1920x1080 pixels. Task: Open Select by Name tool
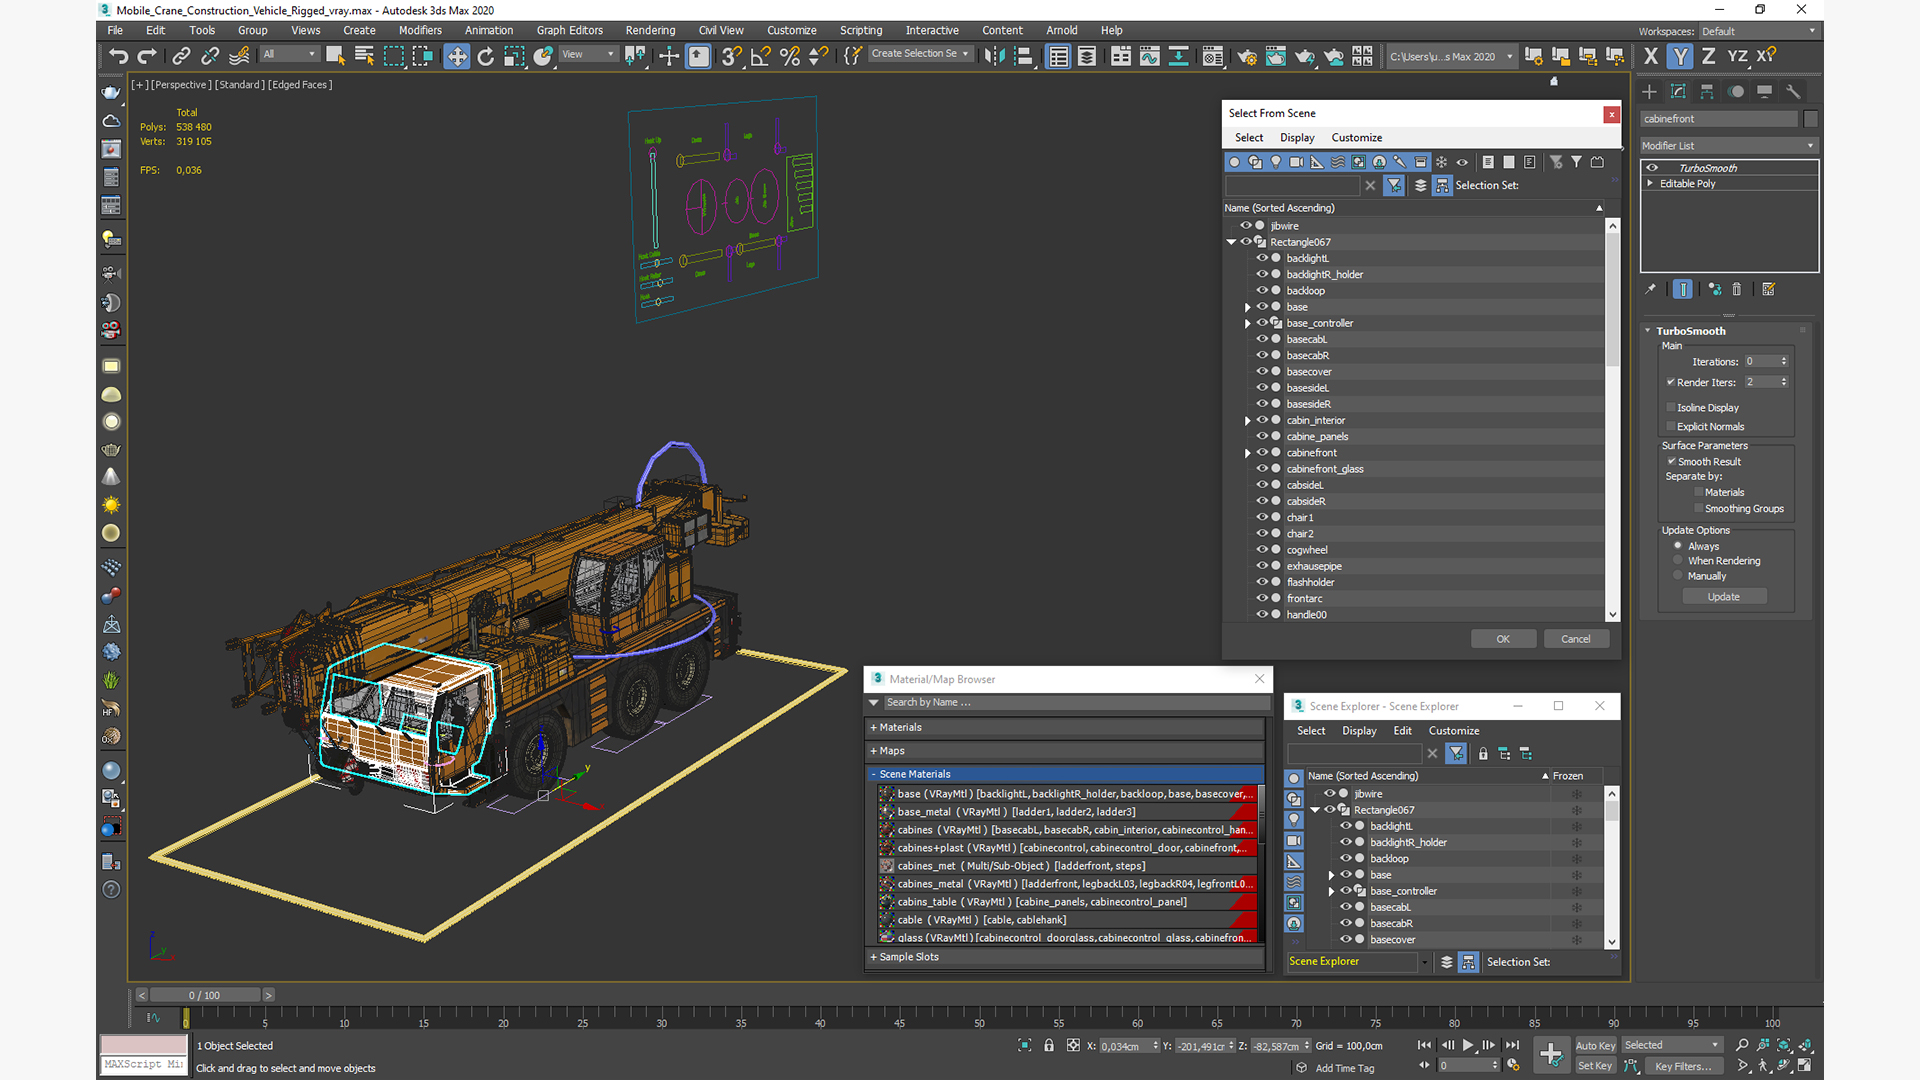click(x=364, y=56)
